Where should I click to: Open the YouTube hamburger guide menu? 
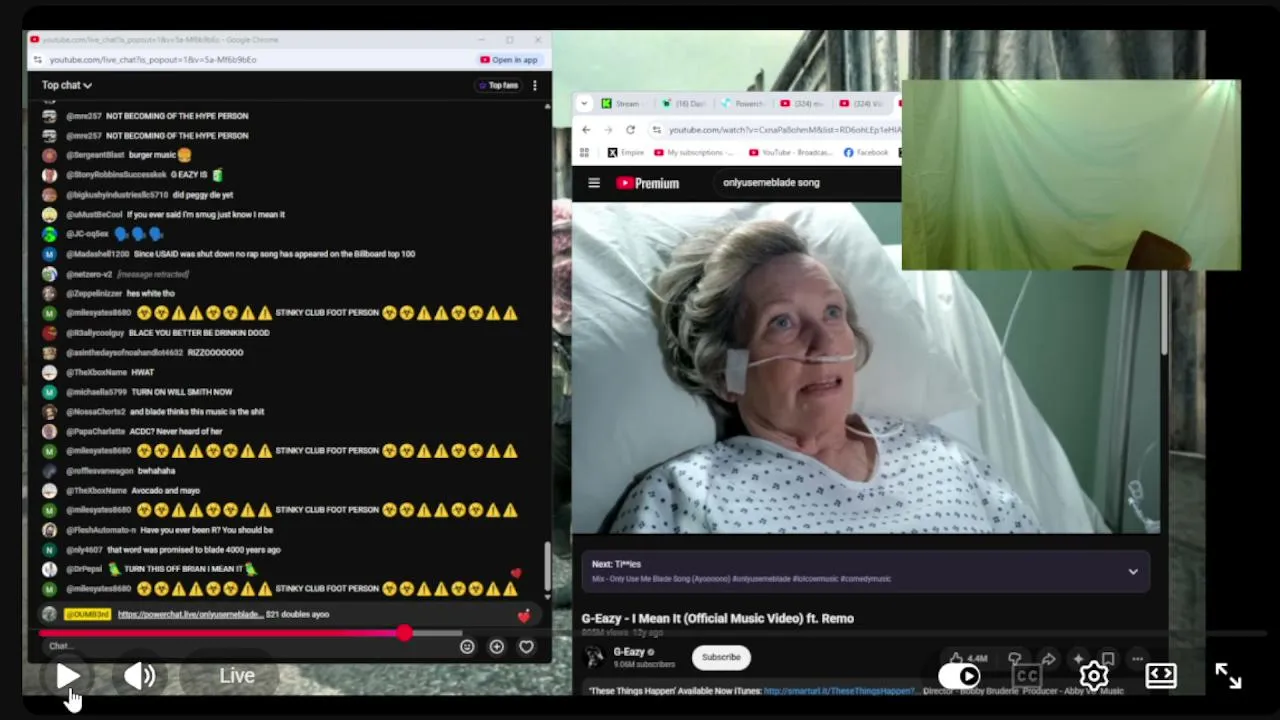[594, 183]
